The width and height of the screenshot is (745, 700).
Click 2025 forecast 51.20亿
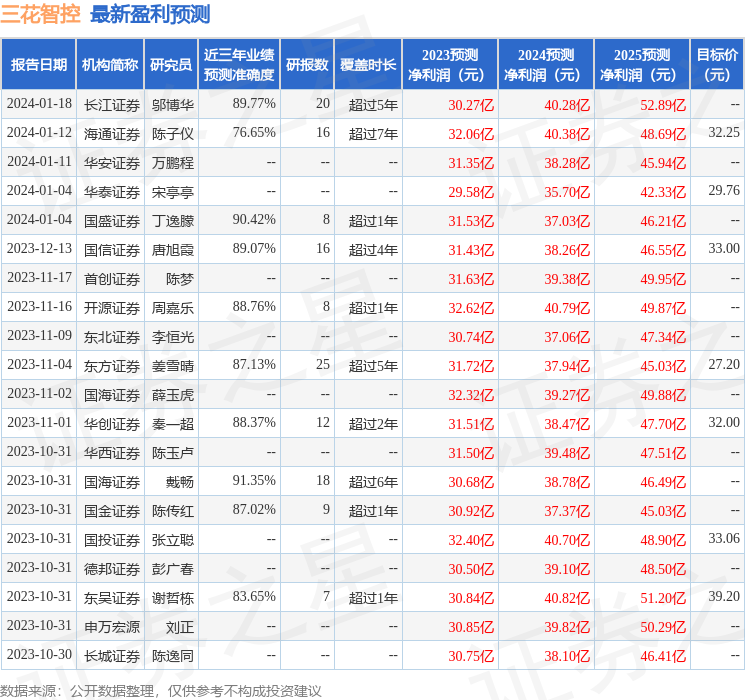(x=663, y=598)
